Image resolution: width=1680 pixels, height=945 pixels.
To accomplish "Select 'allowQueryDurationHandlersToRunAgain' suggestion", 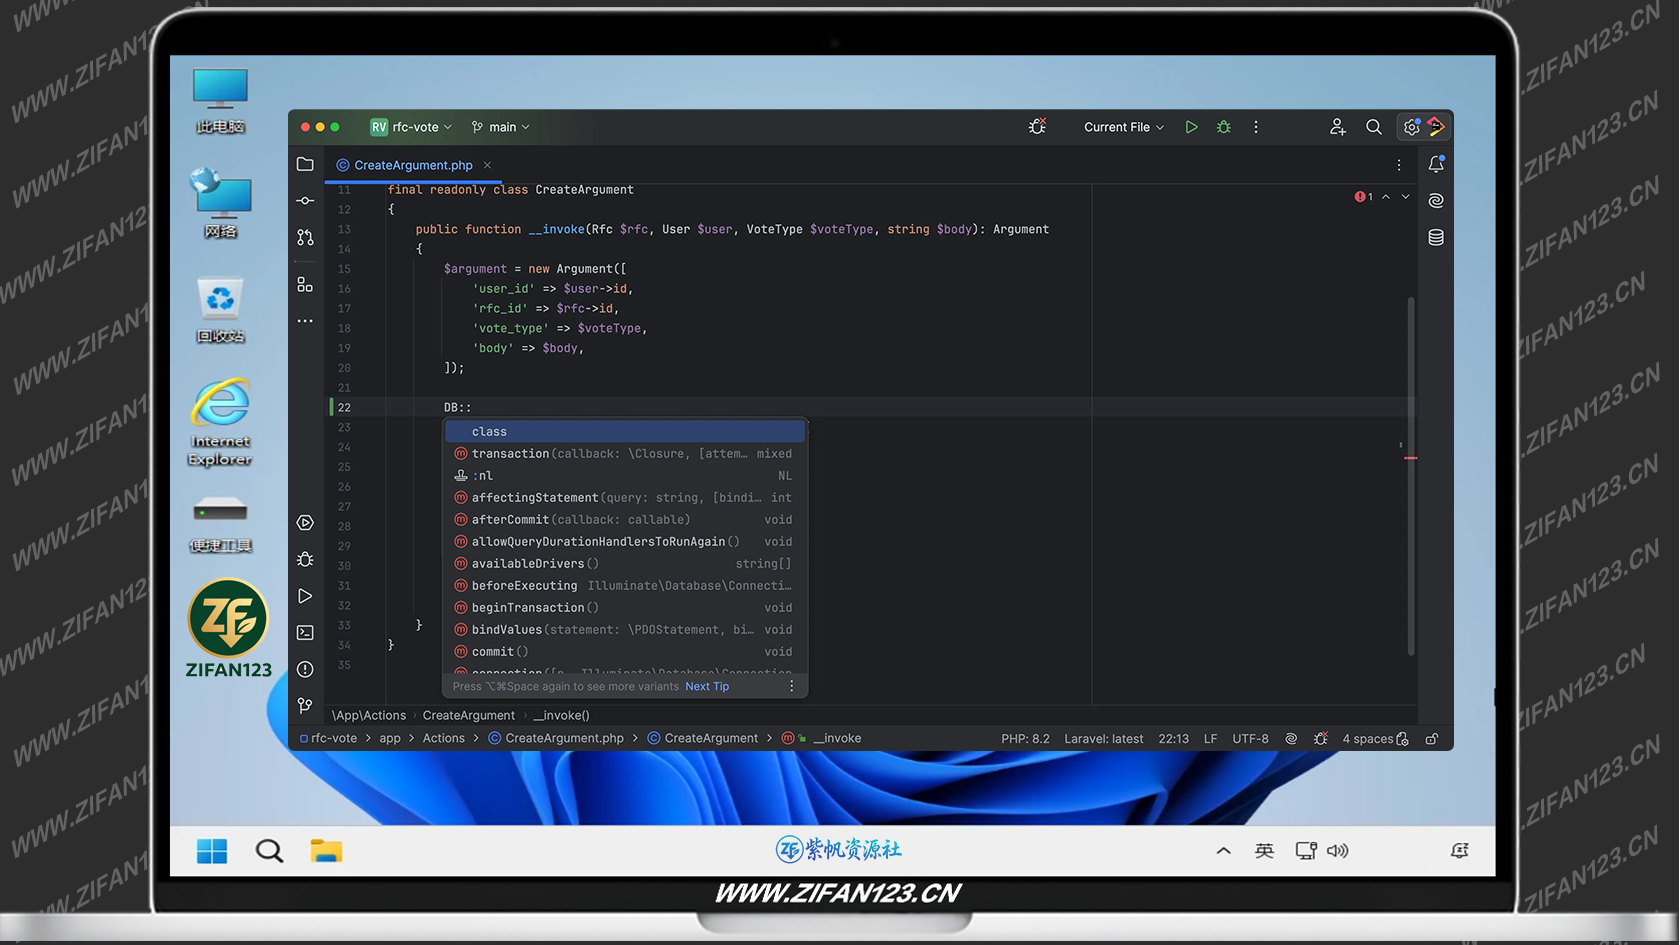I will point(625,541).
